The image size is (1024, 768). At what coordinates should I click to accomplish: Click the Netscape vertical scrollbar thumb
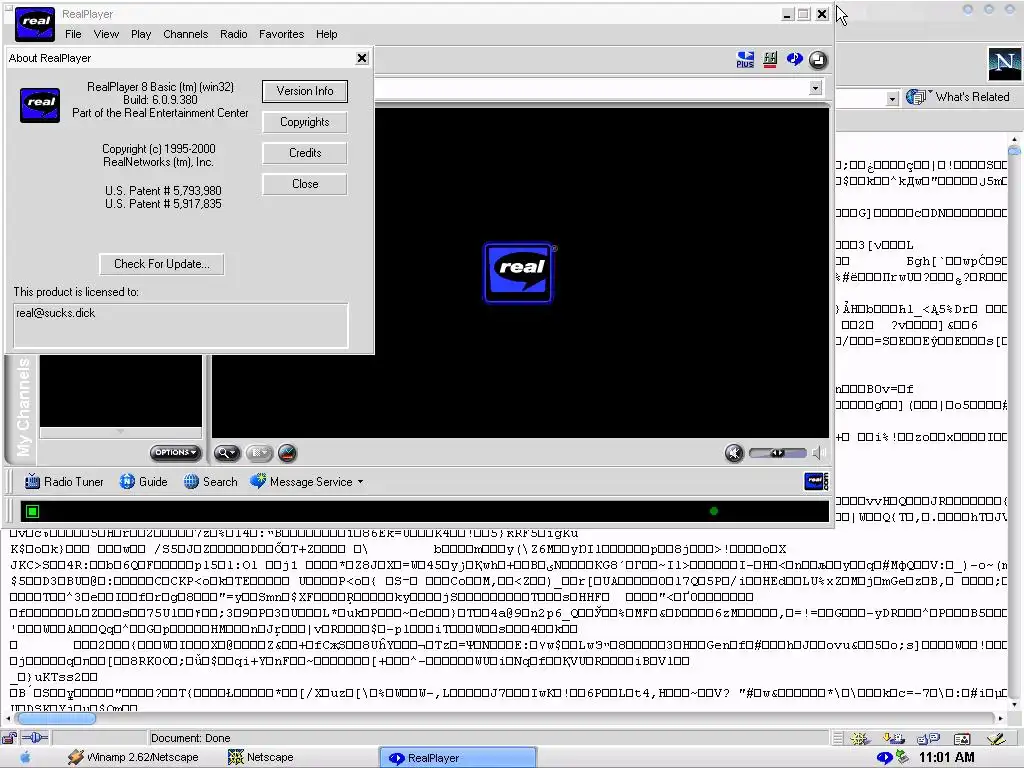tap(1014, 150)
